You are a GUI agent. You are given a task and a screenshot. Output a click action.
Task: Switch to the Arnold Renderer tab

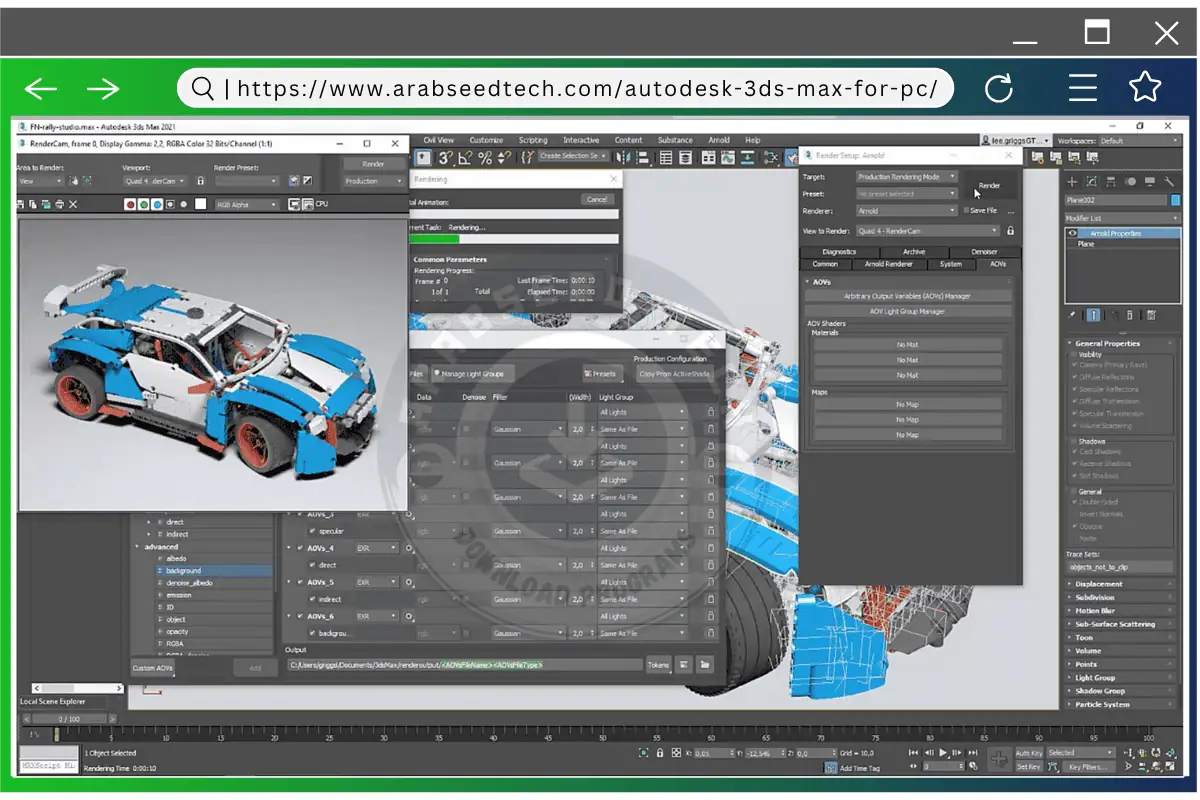[x=889, y=264]
